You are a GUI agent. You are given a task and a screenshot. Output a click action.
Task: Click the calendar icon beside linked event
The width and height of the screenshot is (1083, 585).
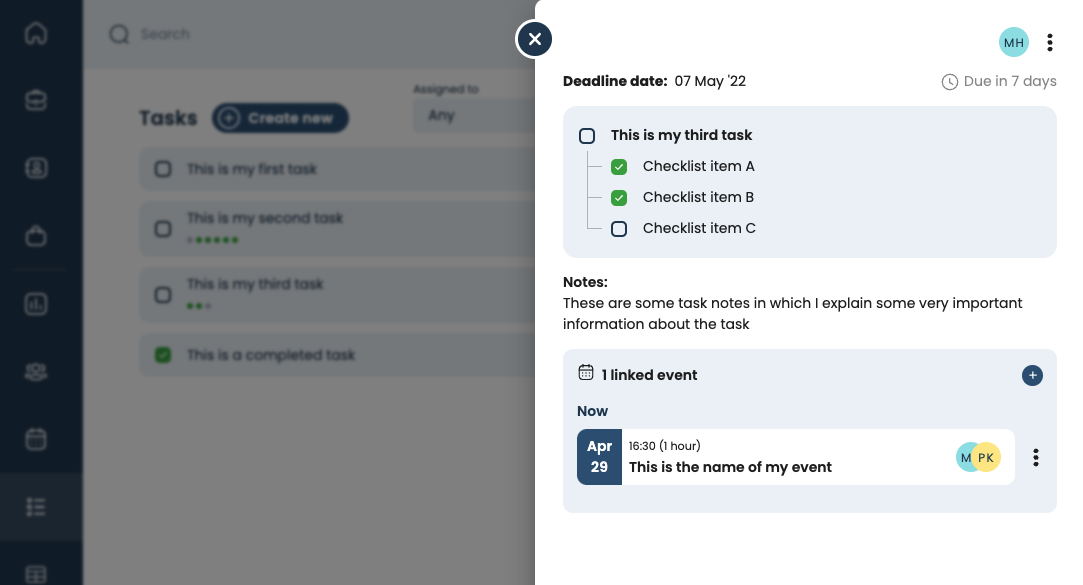pyautogui.click(x=586, y=373)
